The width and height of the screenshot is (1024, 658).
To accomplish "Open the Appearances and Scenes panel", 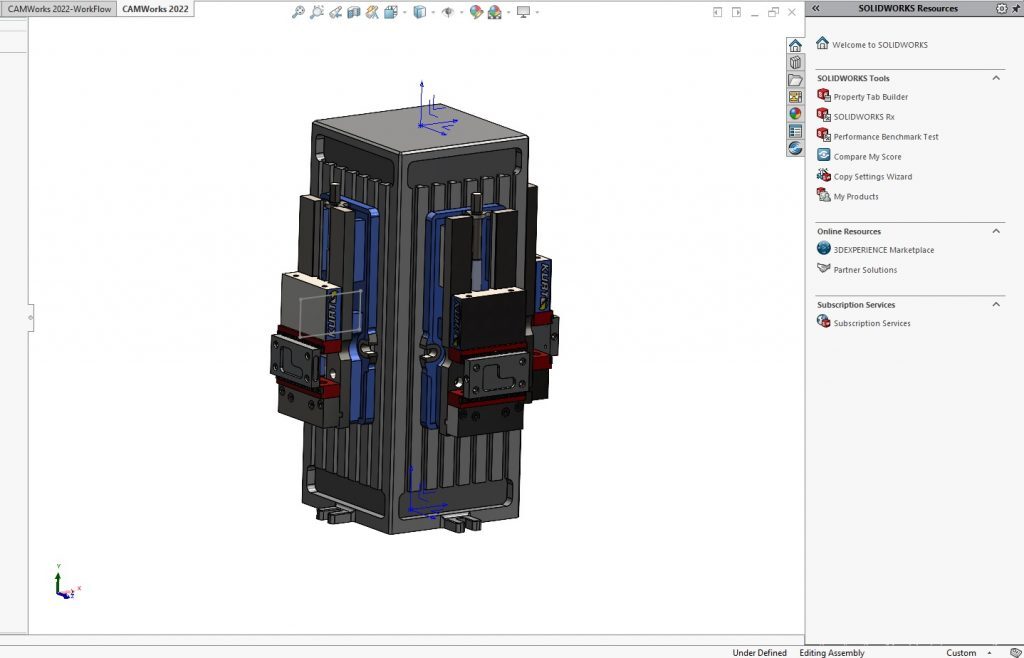I will click(x=795, y=113).
